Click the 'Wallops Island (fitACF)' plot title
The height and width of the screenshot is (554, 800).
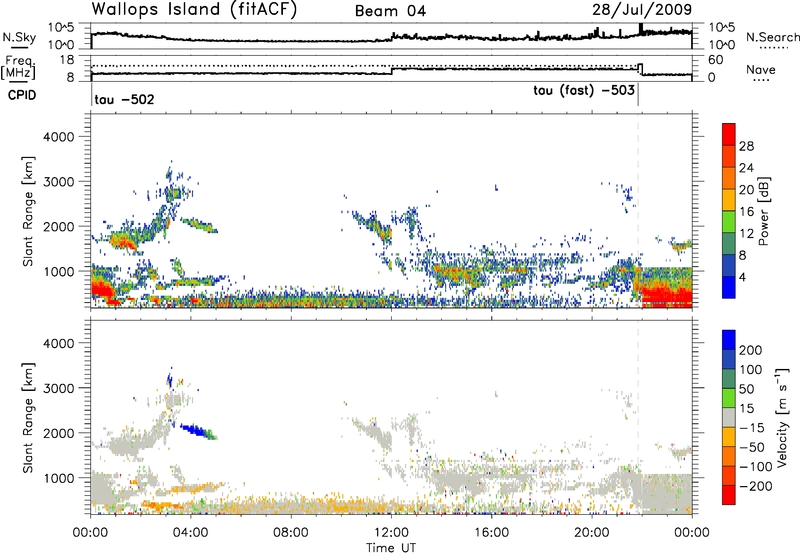[194, 9]
